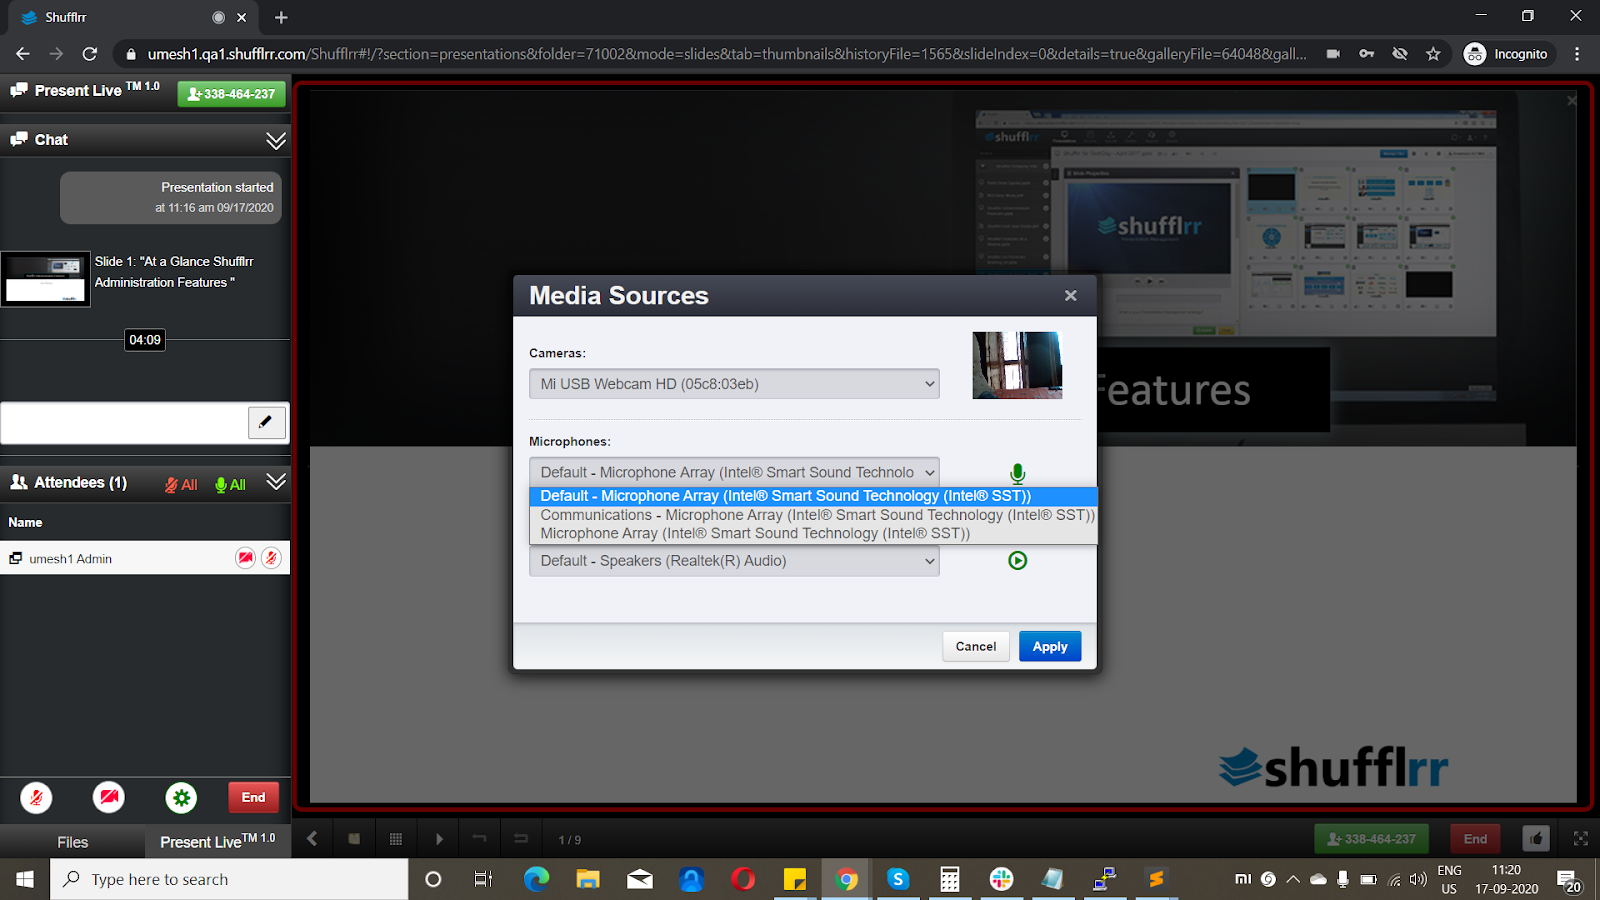Open the Cameras dropdown

[x=734, y=384]
